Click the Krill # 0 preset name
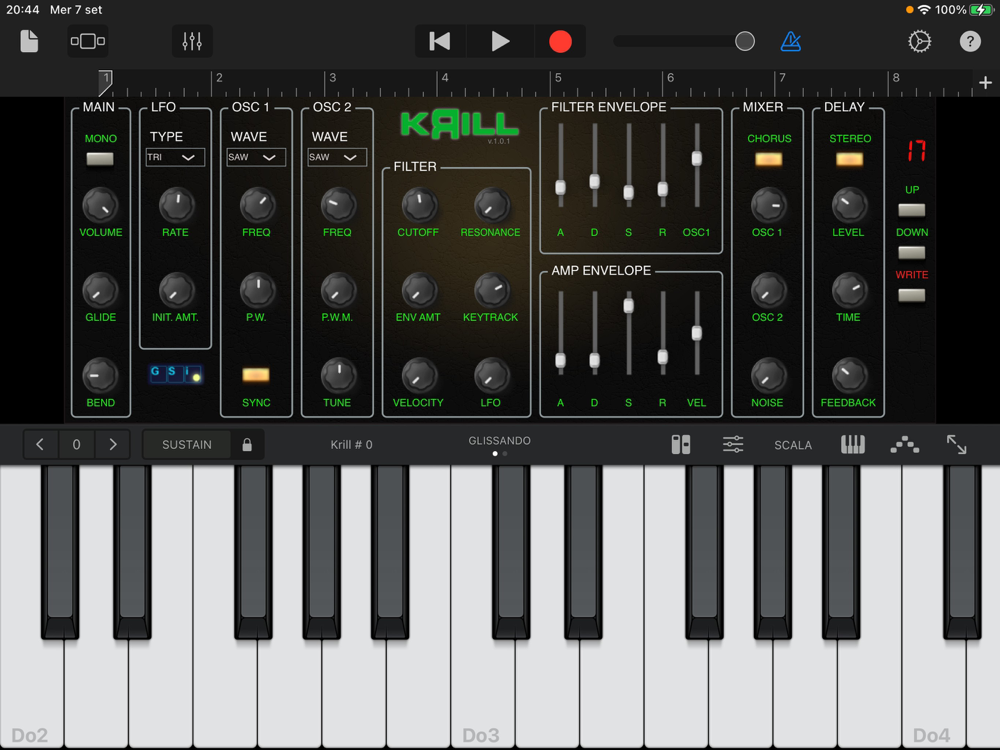Viewport: 1000px width, 750px height. click(351, 445)
